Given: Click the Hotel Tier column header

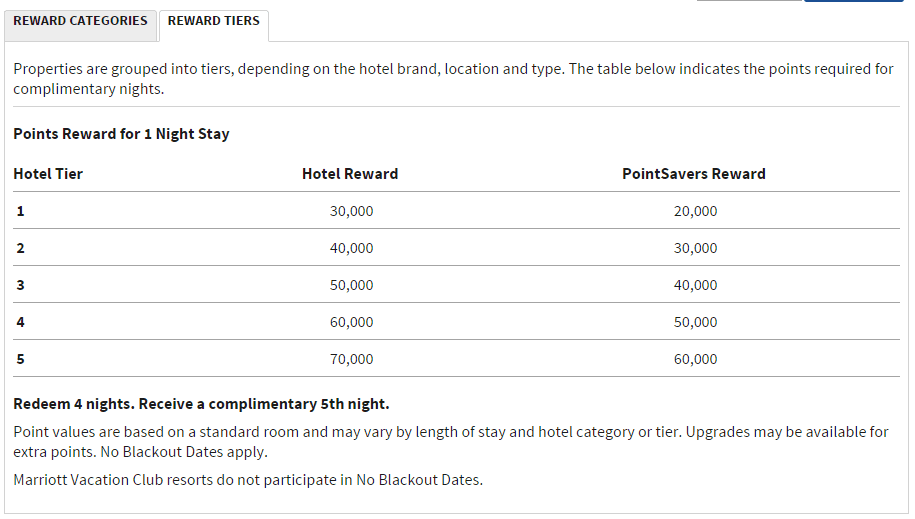Looking at the screenshot, I should (x=48, y=174).
